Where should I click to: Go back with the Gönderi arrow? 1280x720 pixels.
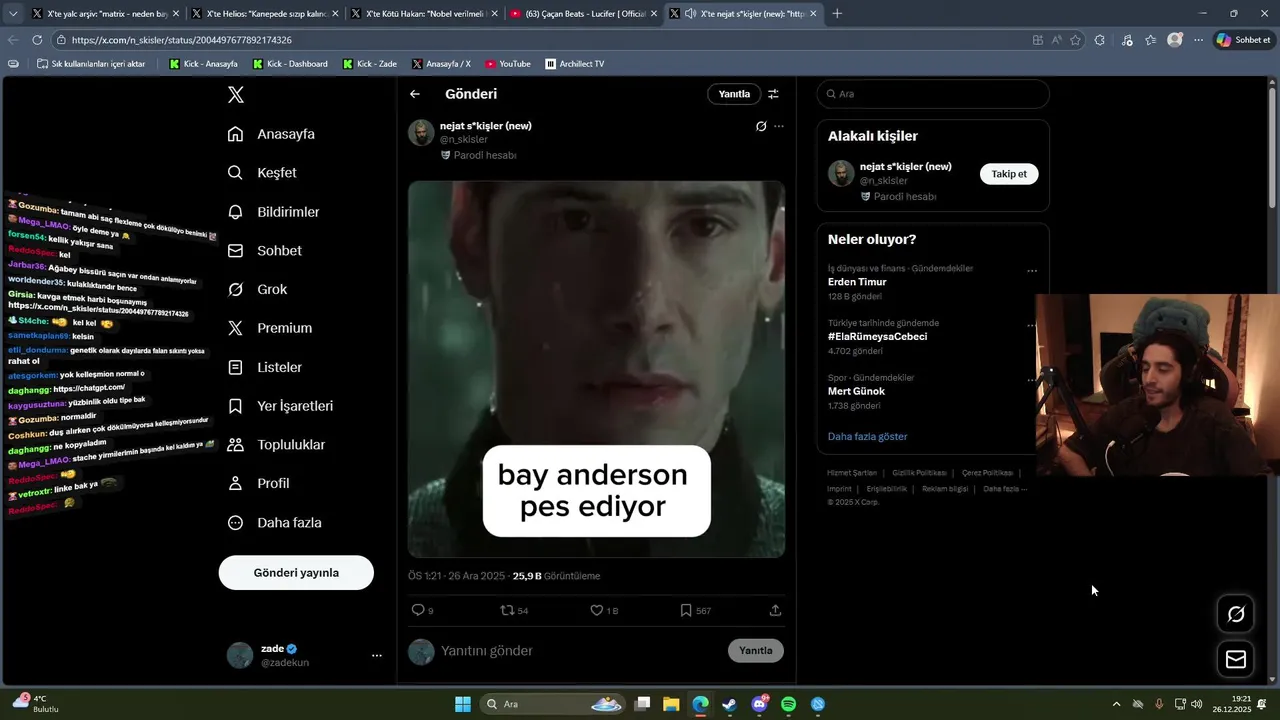click(x=415, y=94)
